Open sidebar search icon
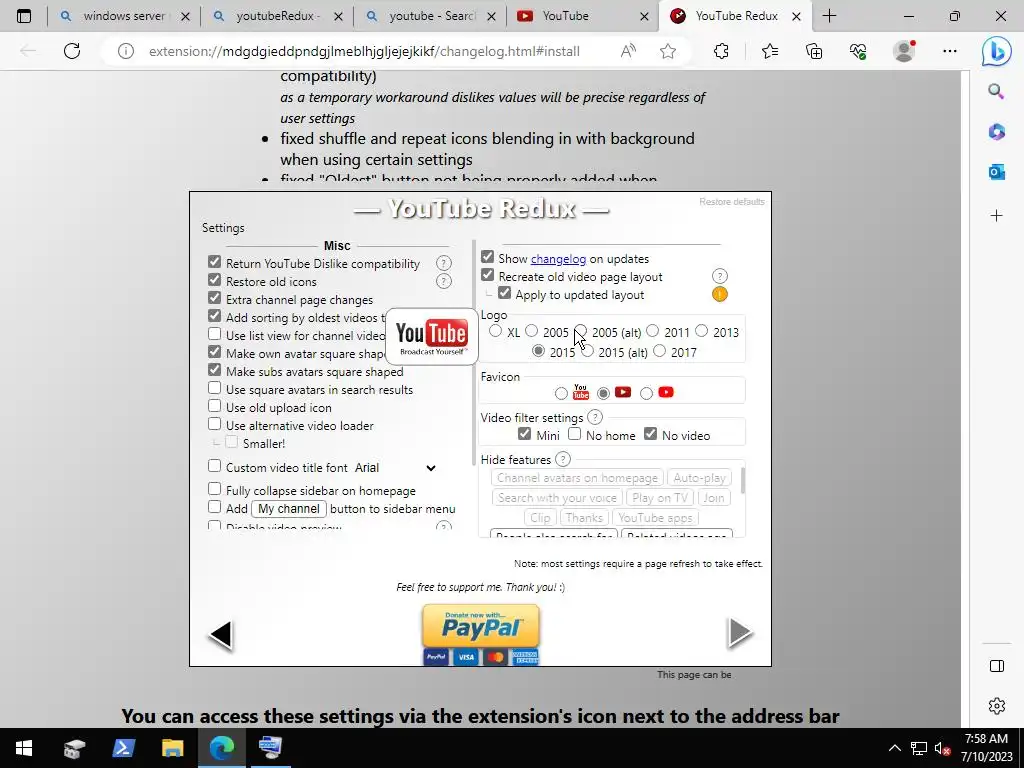Screen dimensions: 1024x768 997,91
